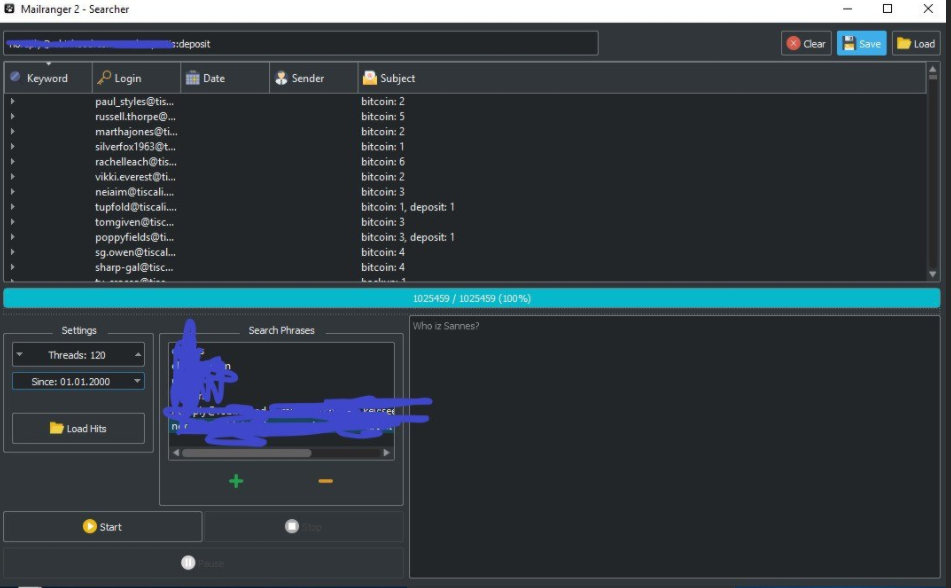Expand the row showing bitcoin: 6

[x=12, y=162]
